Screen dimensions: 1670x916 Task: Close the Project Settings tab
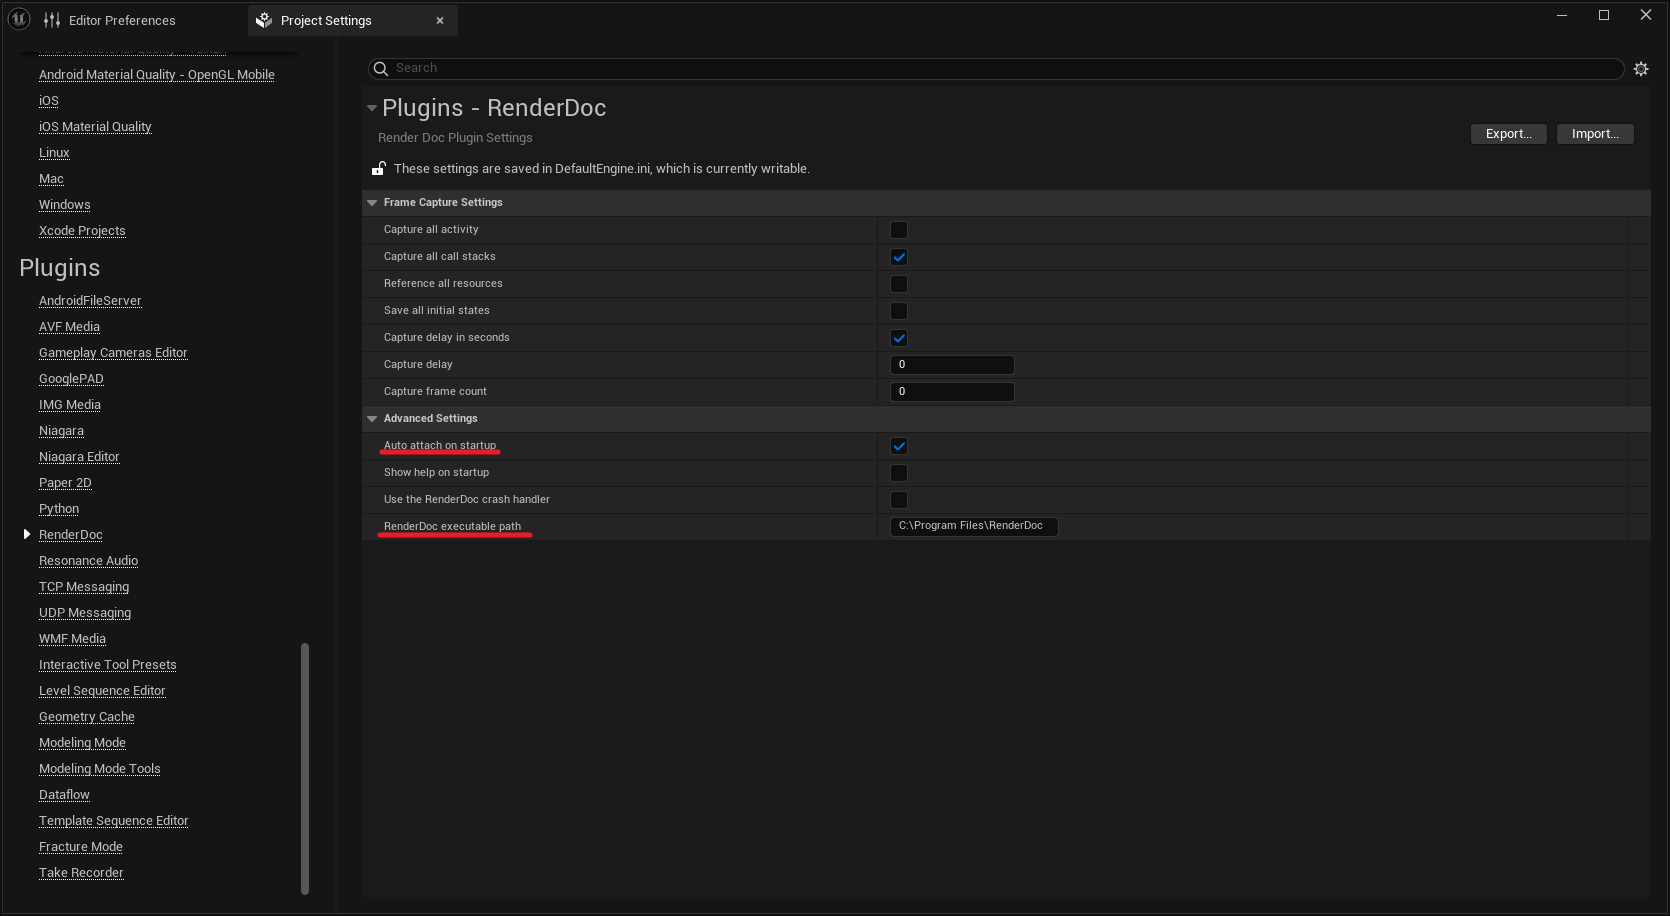click(x=440, y=20)
